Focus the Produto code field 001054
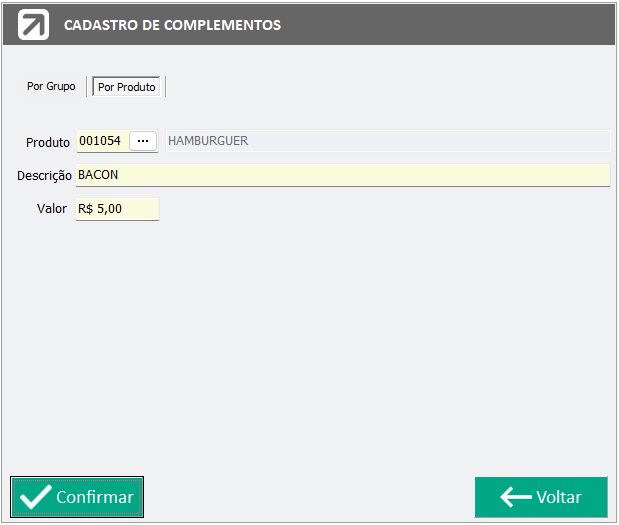The height and width of the screenshot is (525, 619). 101,141
